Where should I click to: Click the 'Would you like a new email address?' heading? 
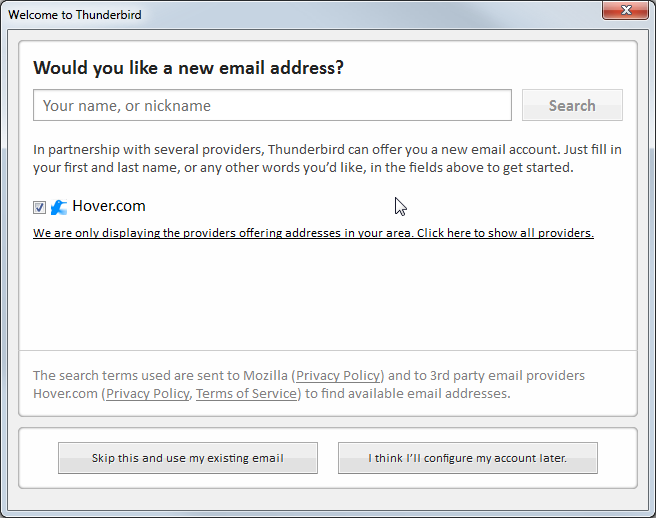189,68
